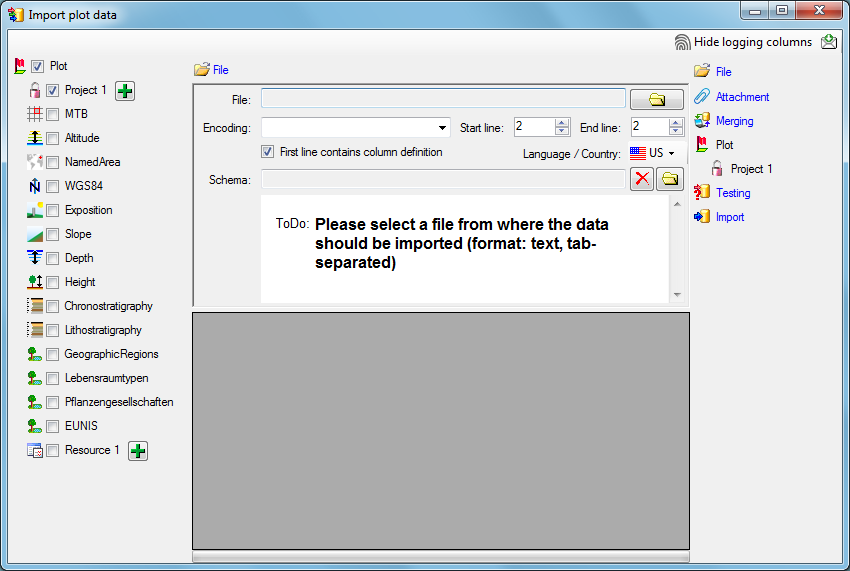Open schema file with the folder icon
This screenshot has height=571, width=850.
pos(670,179)
